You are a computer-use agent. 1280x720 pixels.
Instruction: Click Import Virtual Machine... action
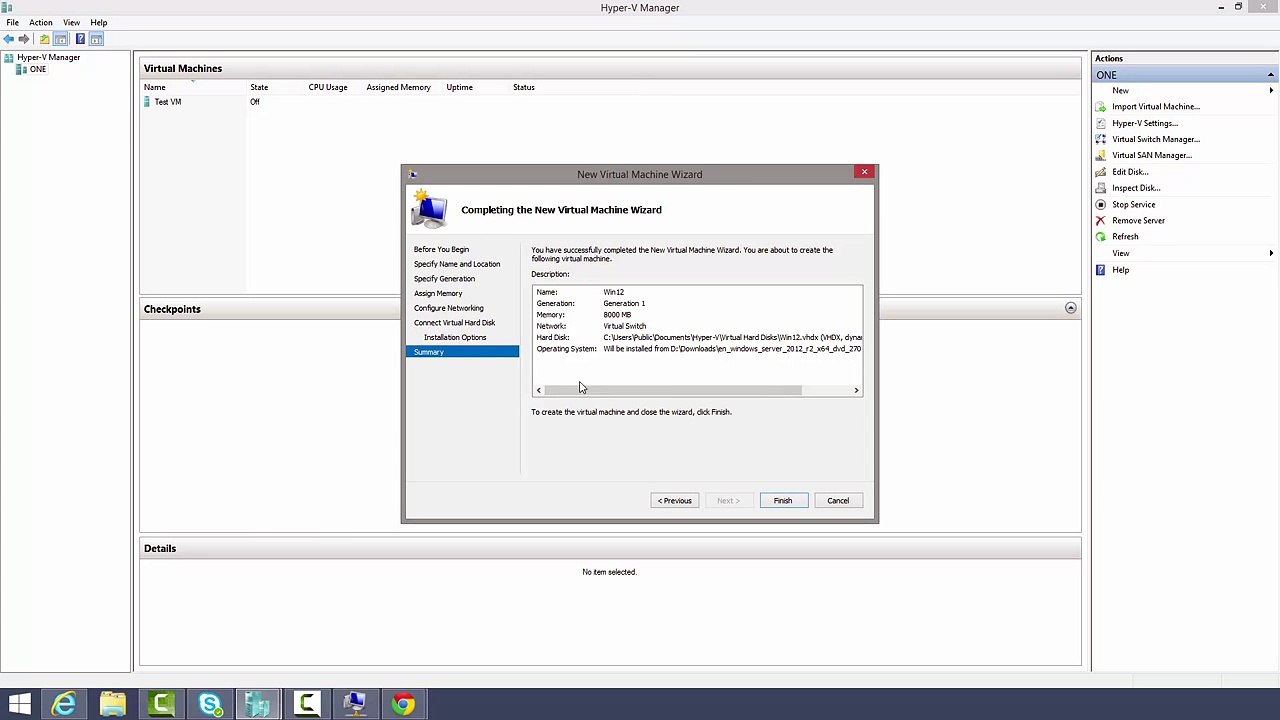click(1156, 107)
